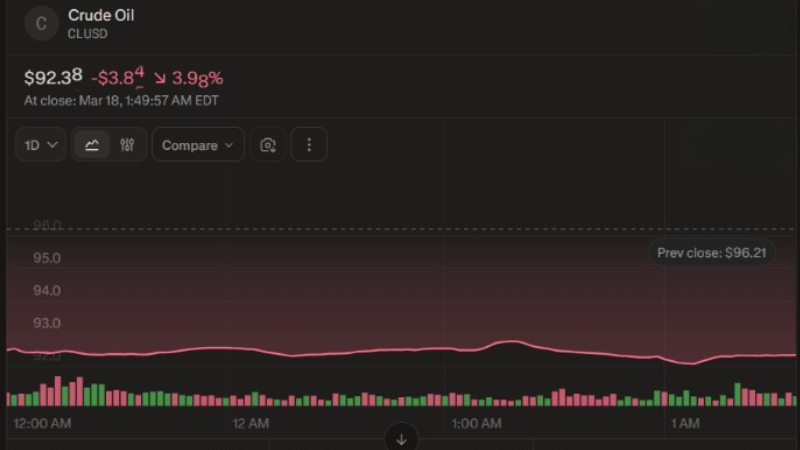Open the 1D time range dropdown
This screenshot has height=450, width=800.
click(x=41, y=145)
